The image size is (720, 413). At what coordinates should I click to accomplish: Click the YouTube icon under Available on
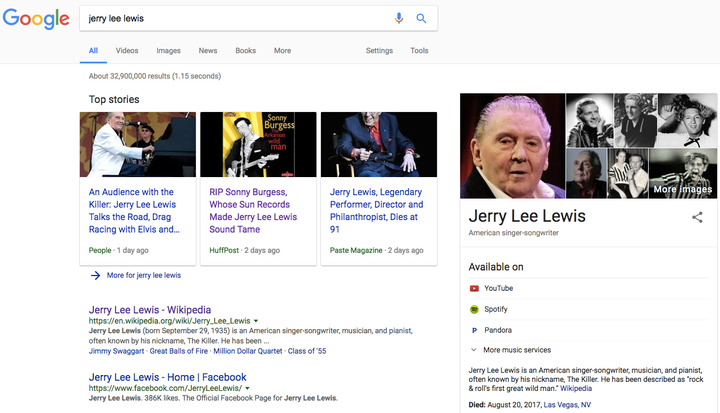coord(474,289)
